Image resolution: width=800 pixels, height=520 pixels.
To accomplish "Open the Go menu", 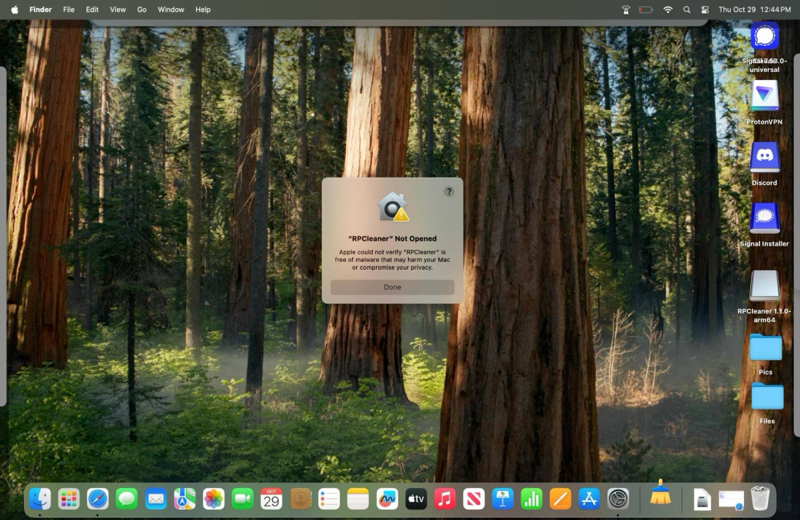I will [141, 10].
